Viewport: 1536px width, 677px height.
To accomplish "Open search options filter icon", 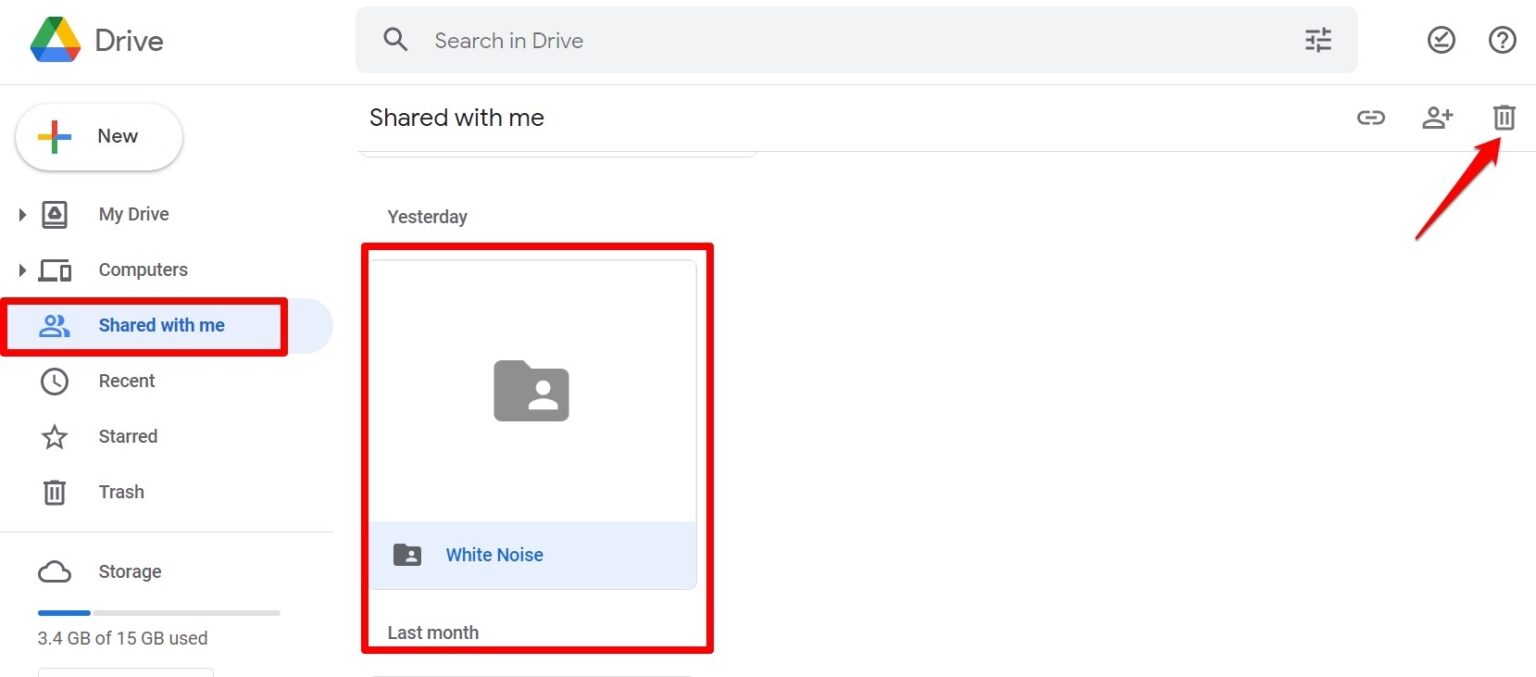I will [x=1317, y=40].
